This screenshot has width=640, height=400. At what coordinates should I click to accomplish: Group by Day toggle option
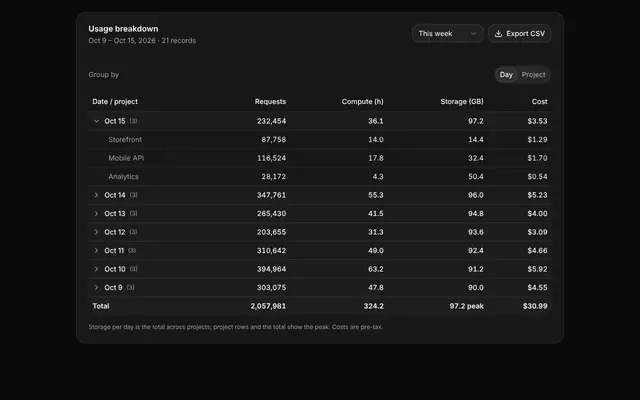coord(506,75)
